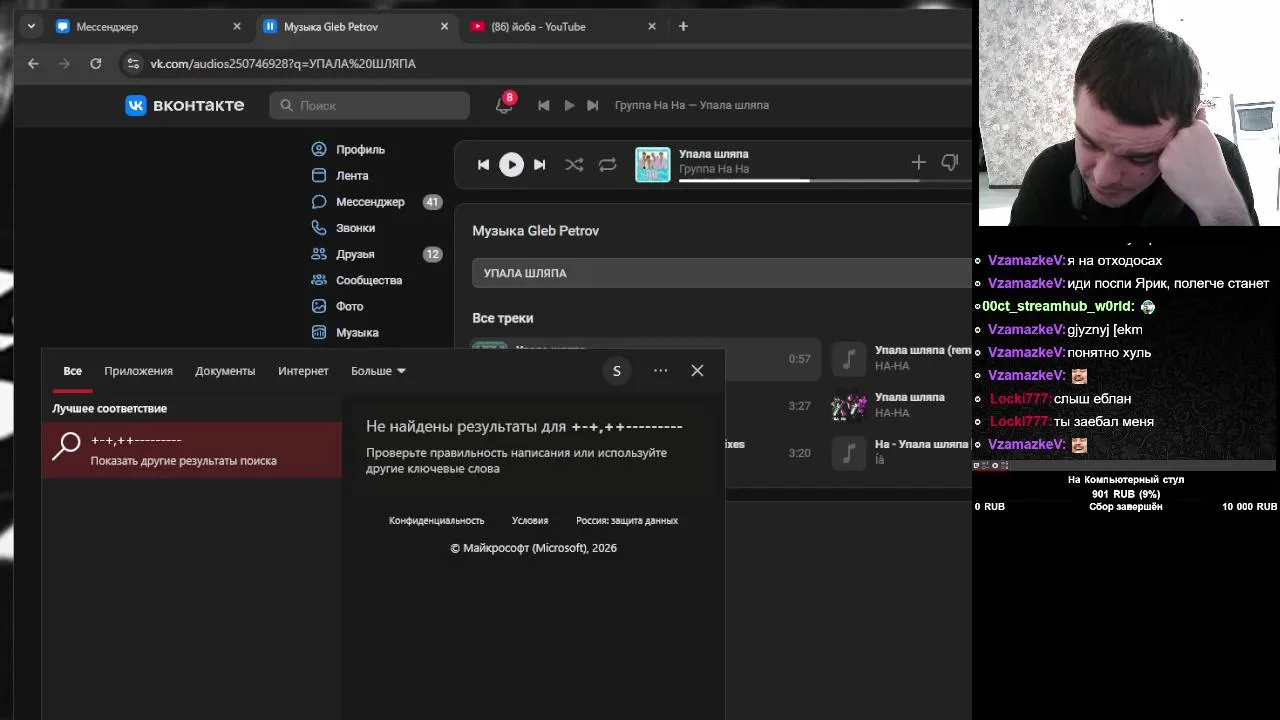The image size is (1280, 720).
Task: Select the best match search result
Action: point(192,450)
